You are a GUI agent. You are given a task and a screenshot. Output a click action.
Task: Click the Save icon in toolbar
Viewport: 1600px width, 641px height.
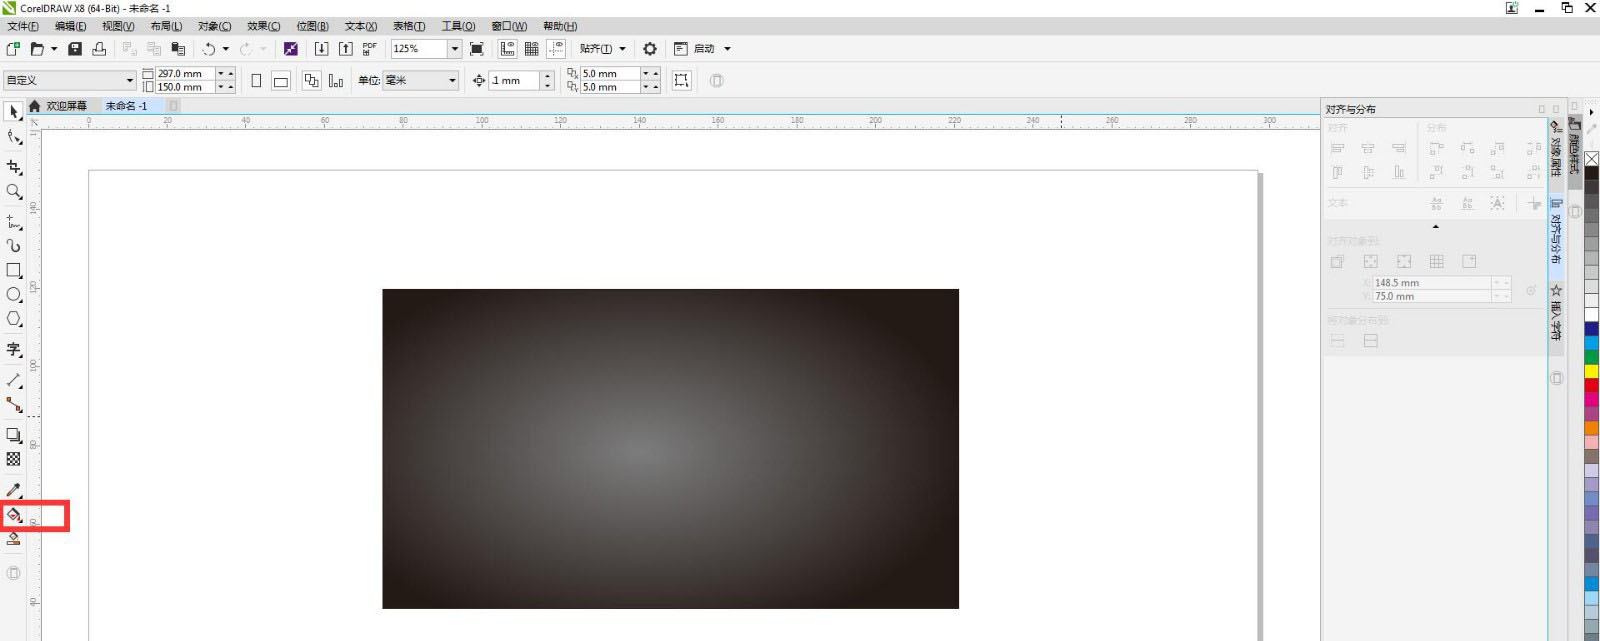[75, 49]
